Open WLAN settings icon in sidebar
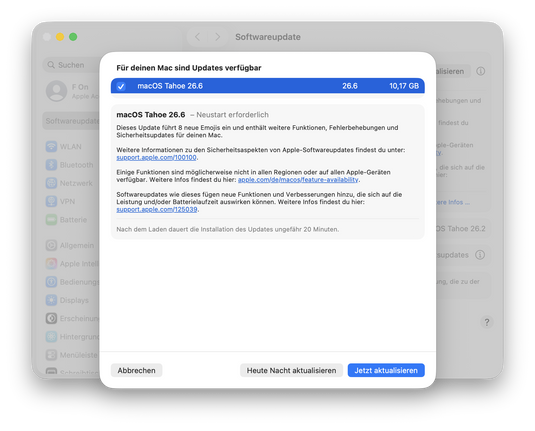Image resolution: width=535 pixels, height=431 pixels. 51,147
